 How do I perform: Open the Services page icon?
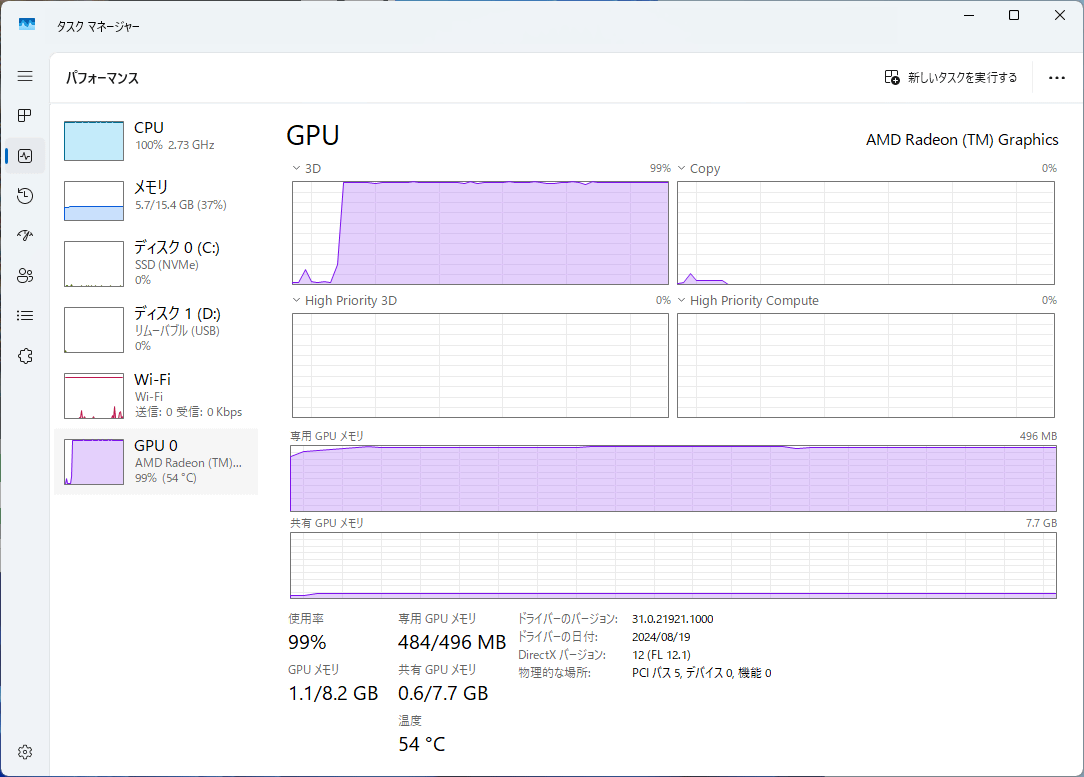click(25, 356)
